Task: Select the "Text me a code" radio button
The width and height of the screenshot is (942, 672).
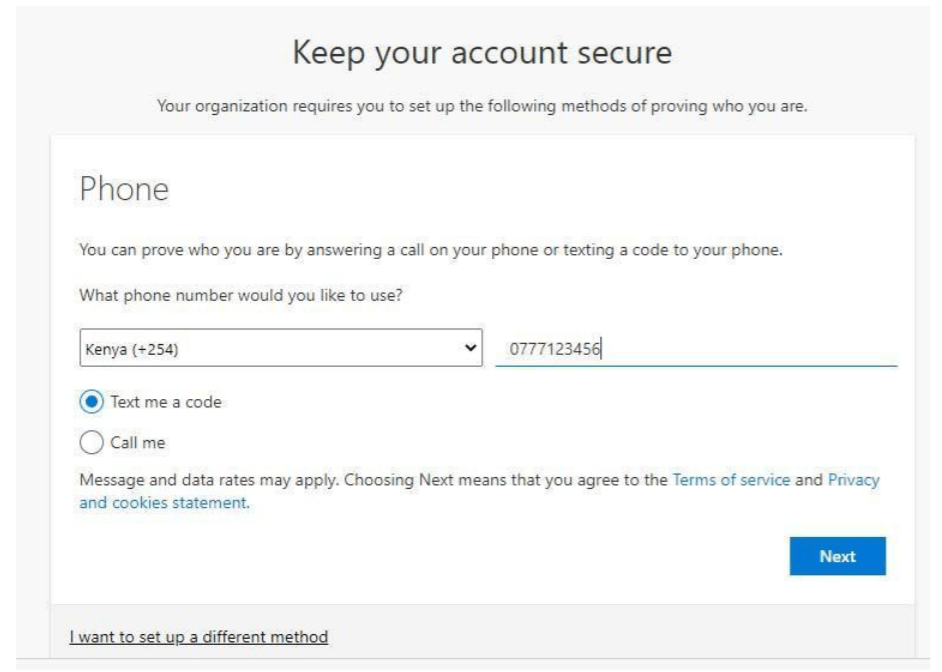Action: pos(91,402)
